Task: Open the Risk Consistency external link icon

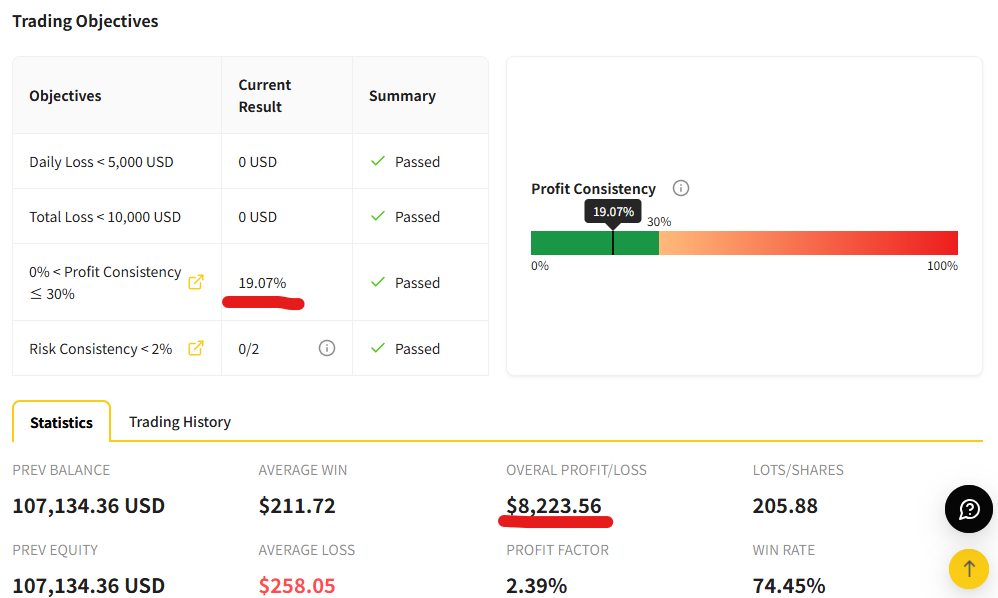Action: pyautogui.click(x=196, y=348)
